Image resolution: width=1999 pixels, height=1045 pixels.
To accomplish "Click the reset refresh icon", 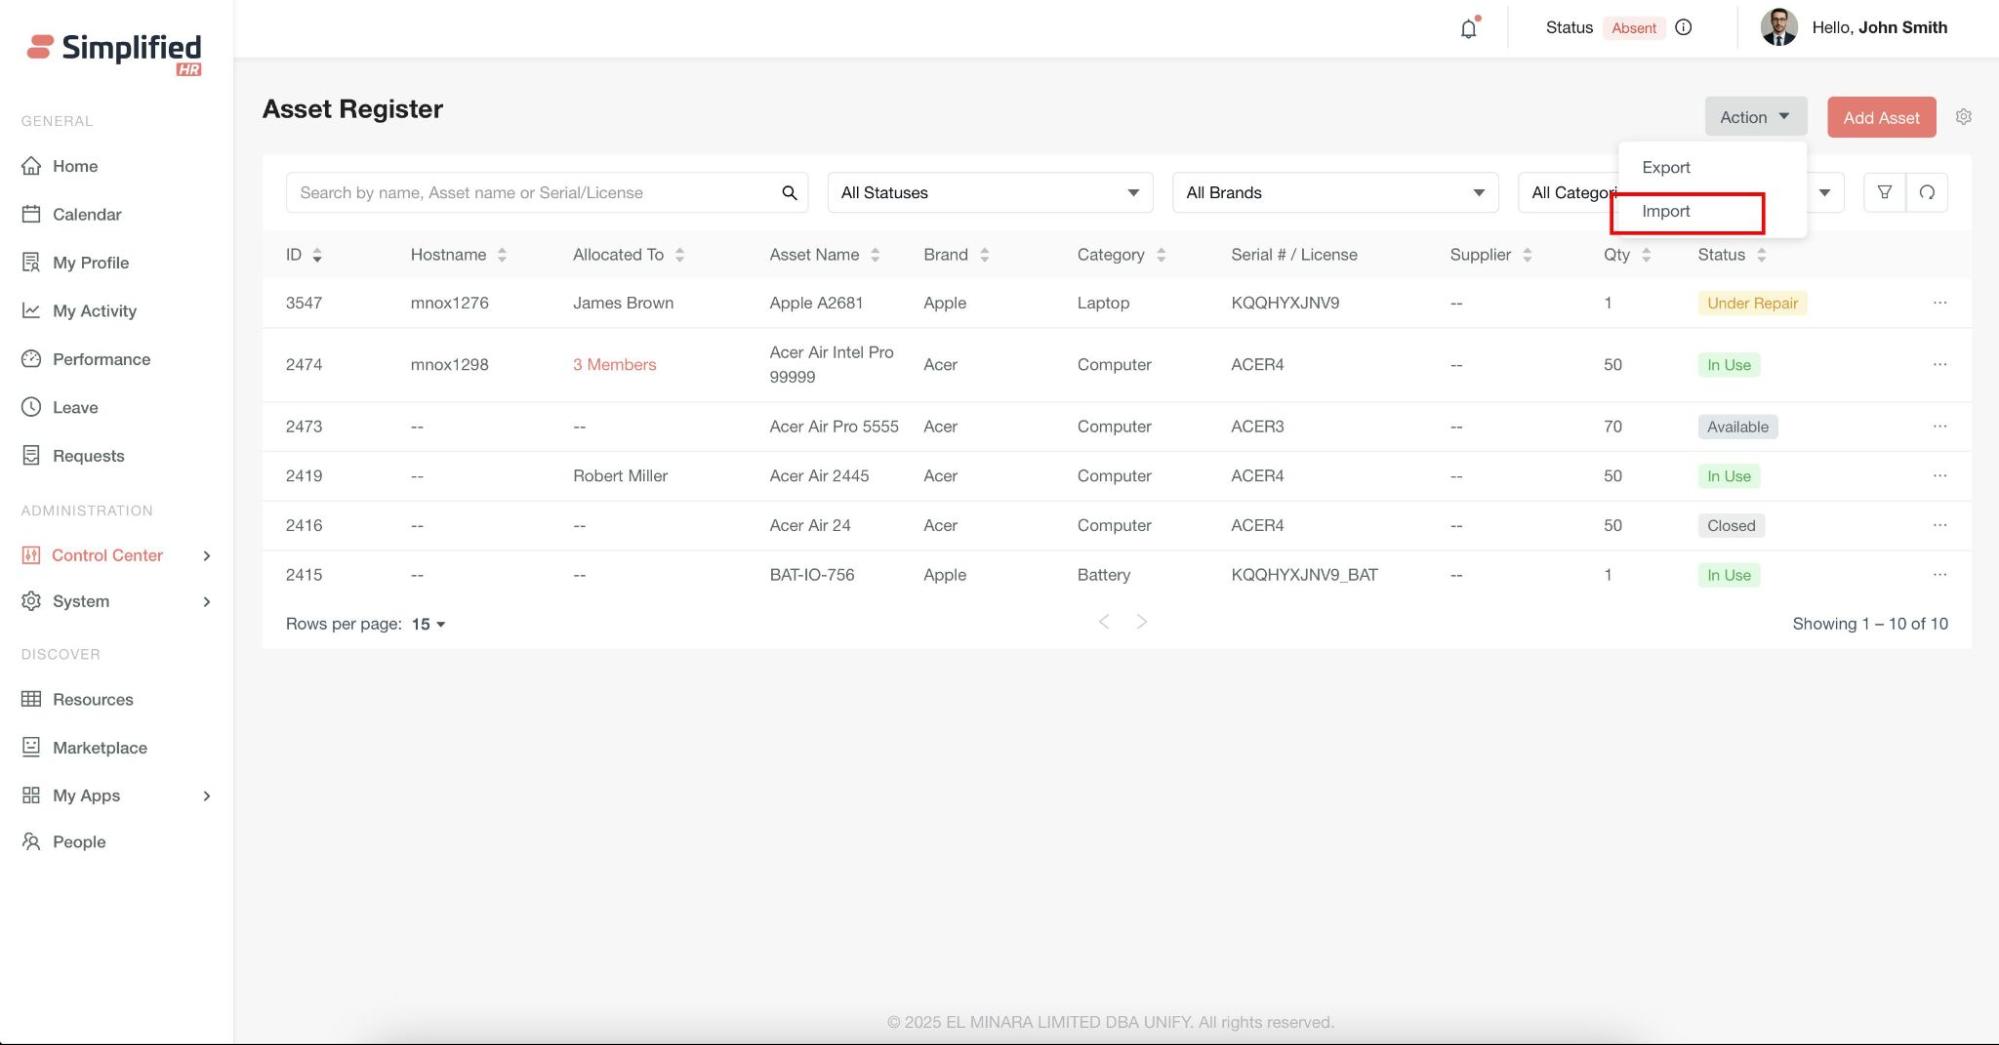I will [1926, 192].
